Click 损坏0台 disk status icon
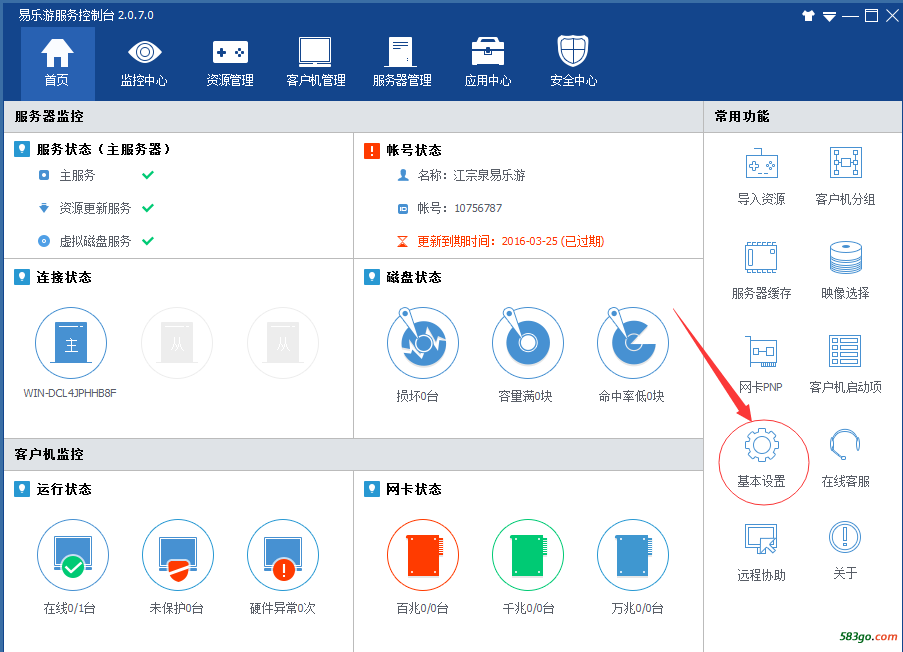 click(423, 343)
